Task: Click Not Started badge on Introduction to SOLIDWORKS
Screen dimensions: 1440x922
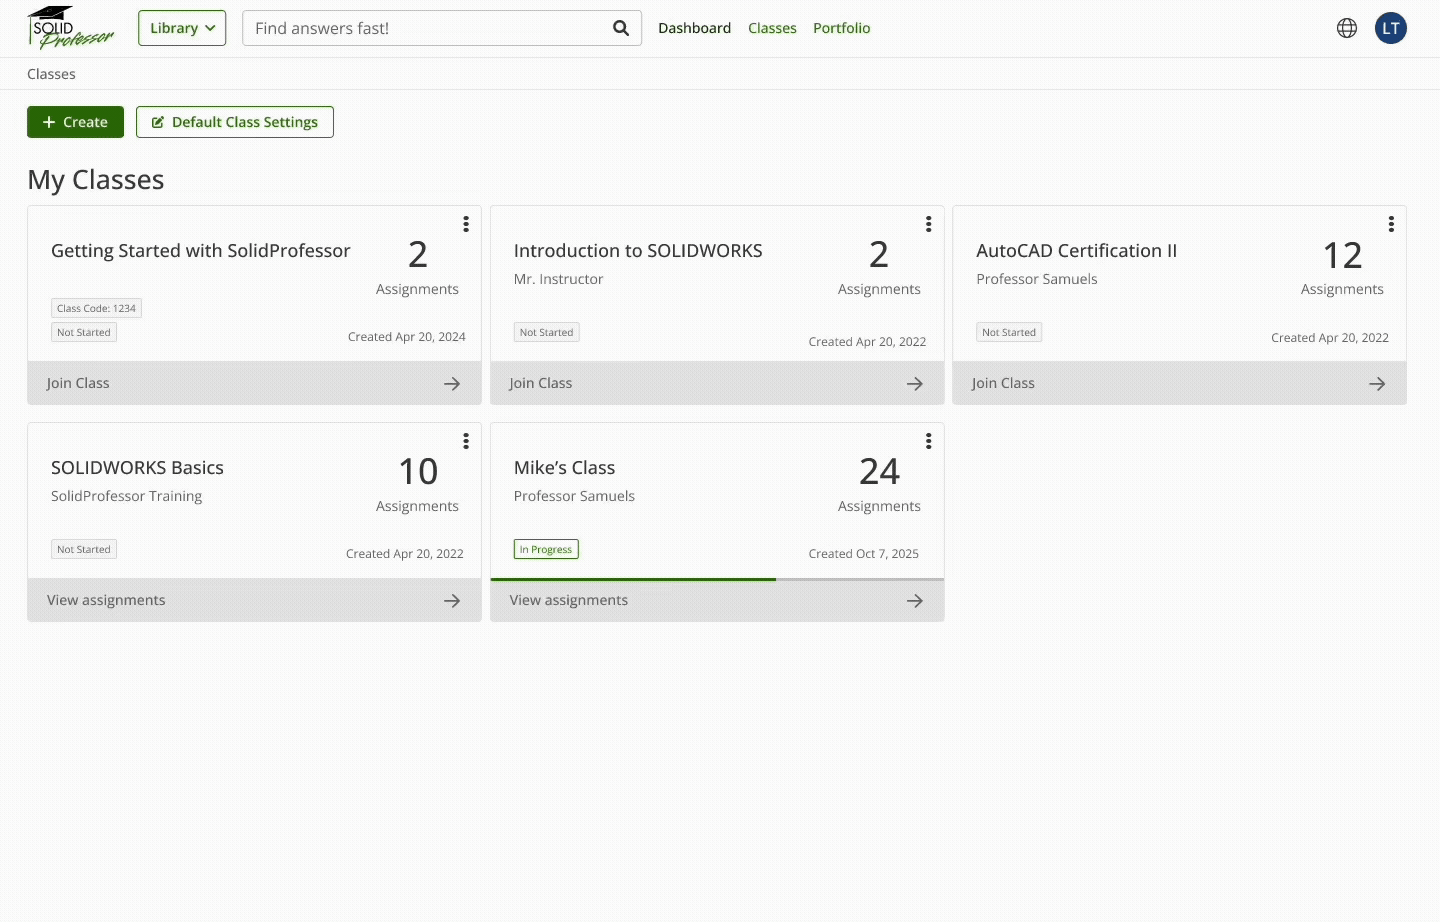Action: [x=546, y=332]
